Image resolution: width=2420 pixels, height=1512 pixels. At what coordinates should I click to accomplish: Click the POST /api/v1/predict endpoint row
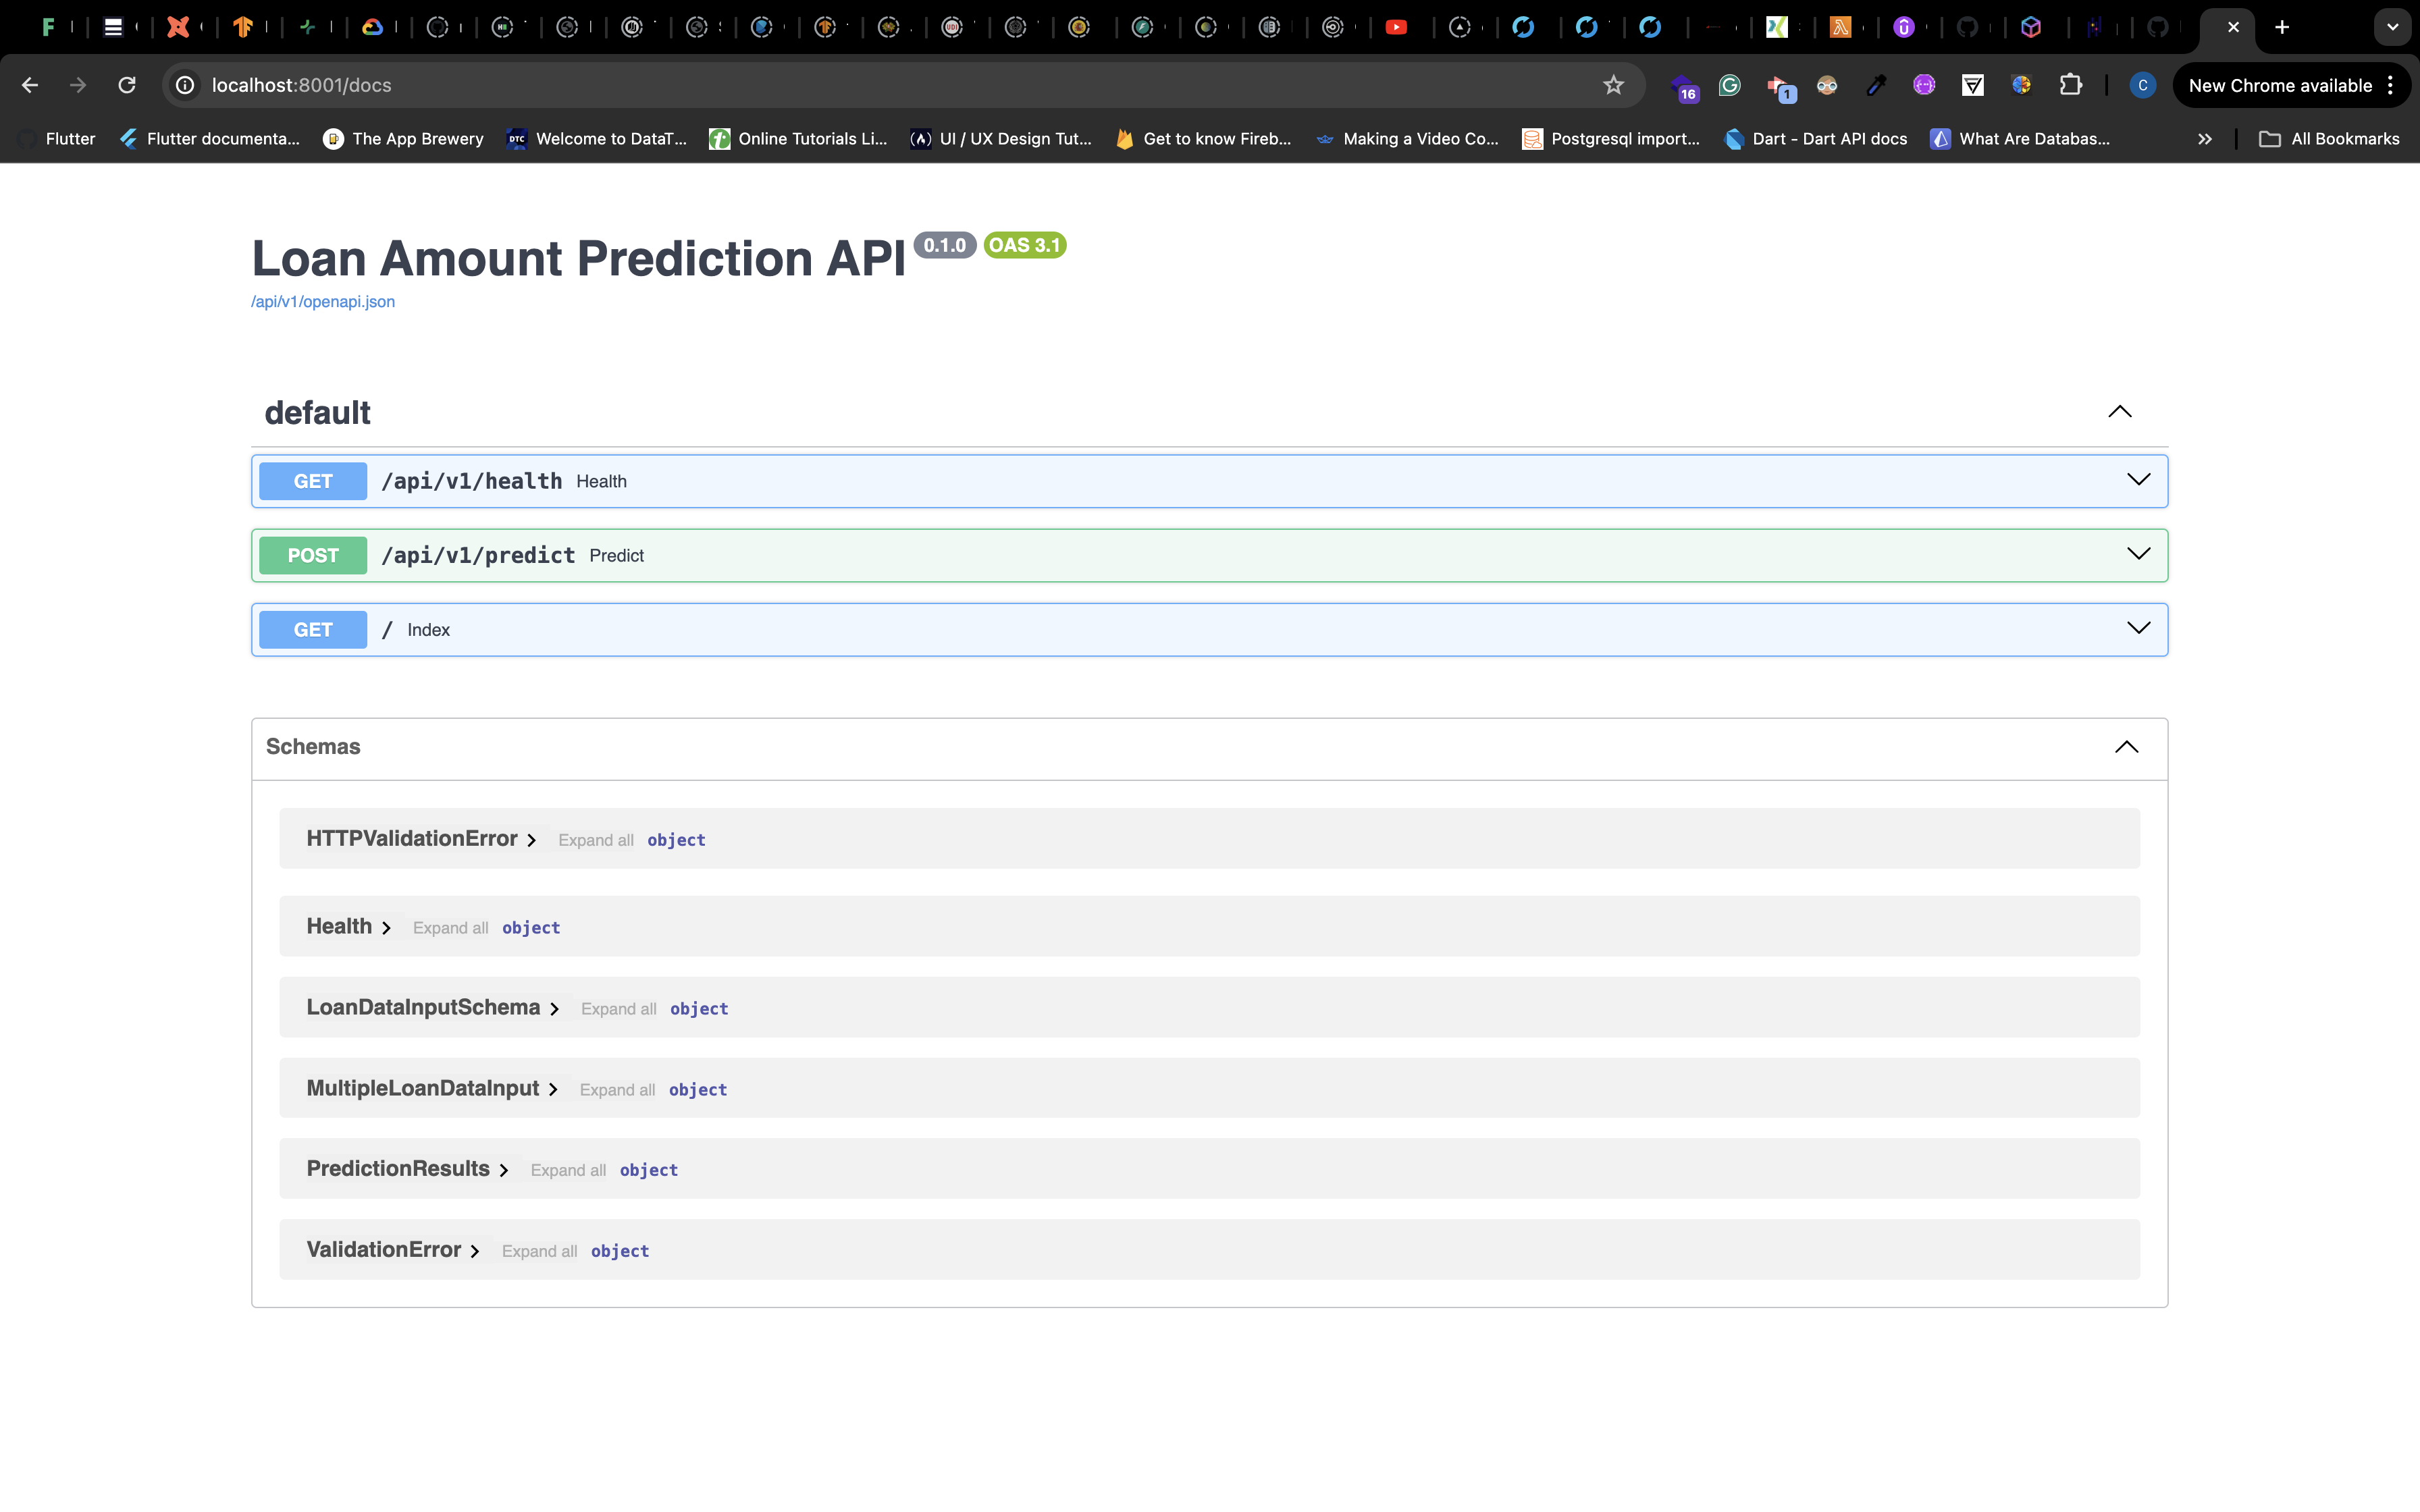(1209, 554)
